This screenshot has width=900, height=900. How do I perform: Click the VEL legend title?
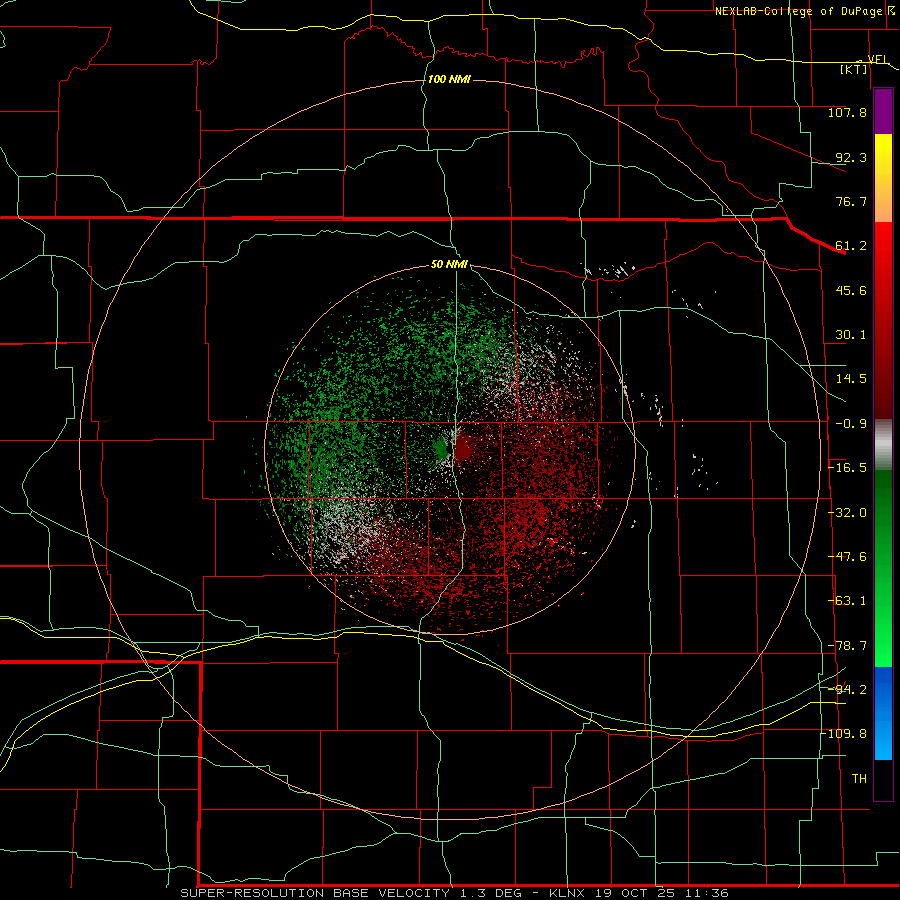tap(878, 59)
